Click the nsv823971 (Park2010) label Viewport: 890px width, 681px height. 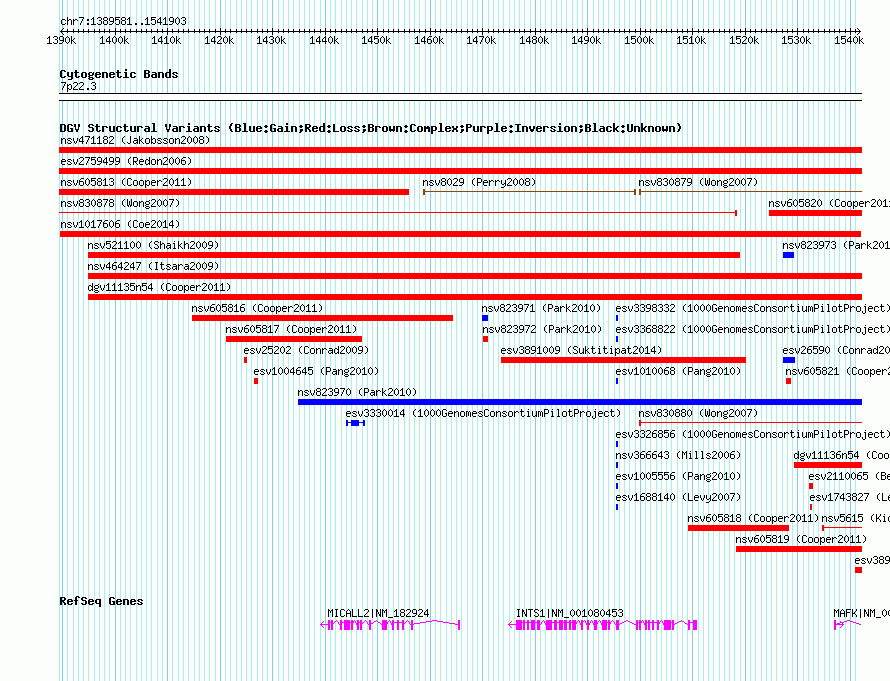coord(541,308)
